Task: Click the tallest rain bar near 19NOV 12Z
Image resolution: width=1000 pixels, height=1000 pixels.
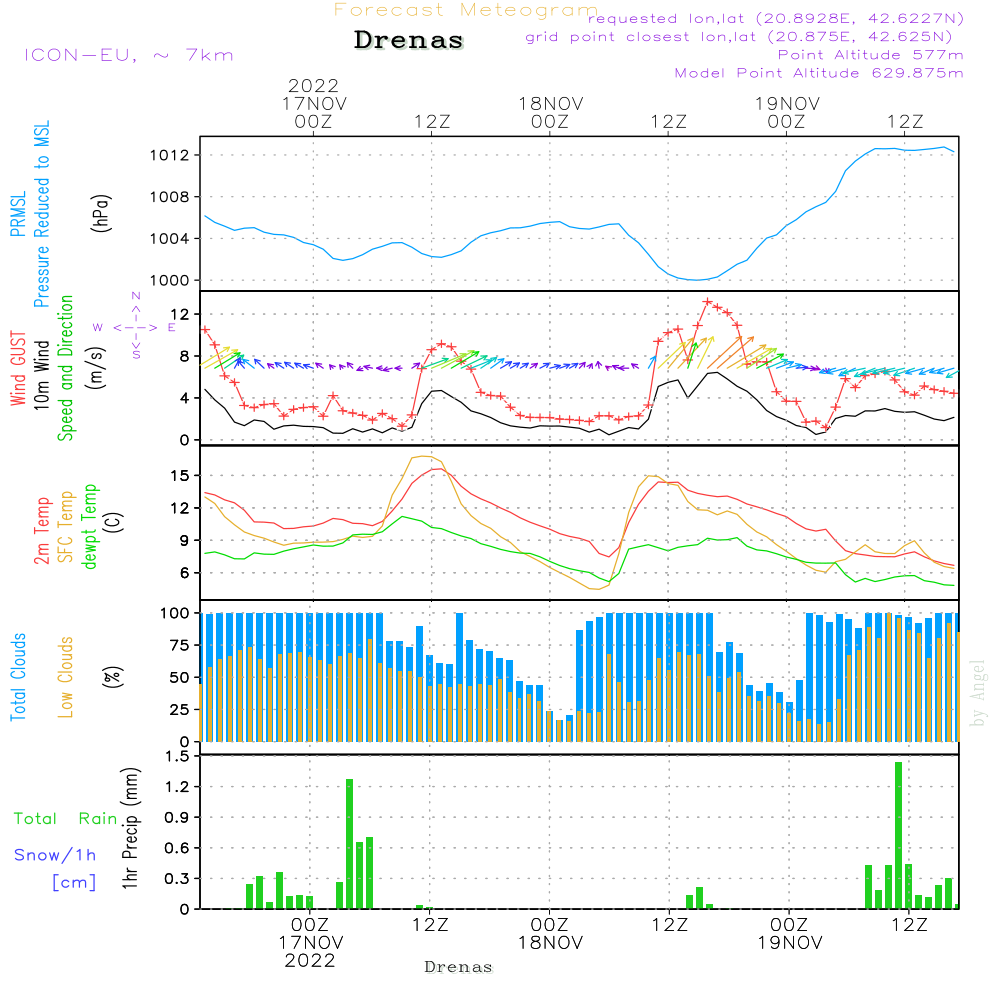Action: [x=899, y=835]
